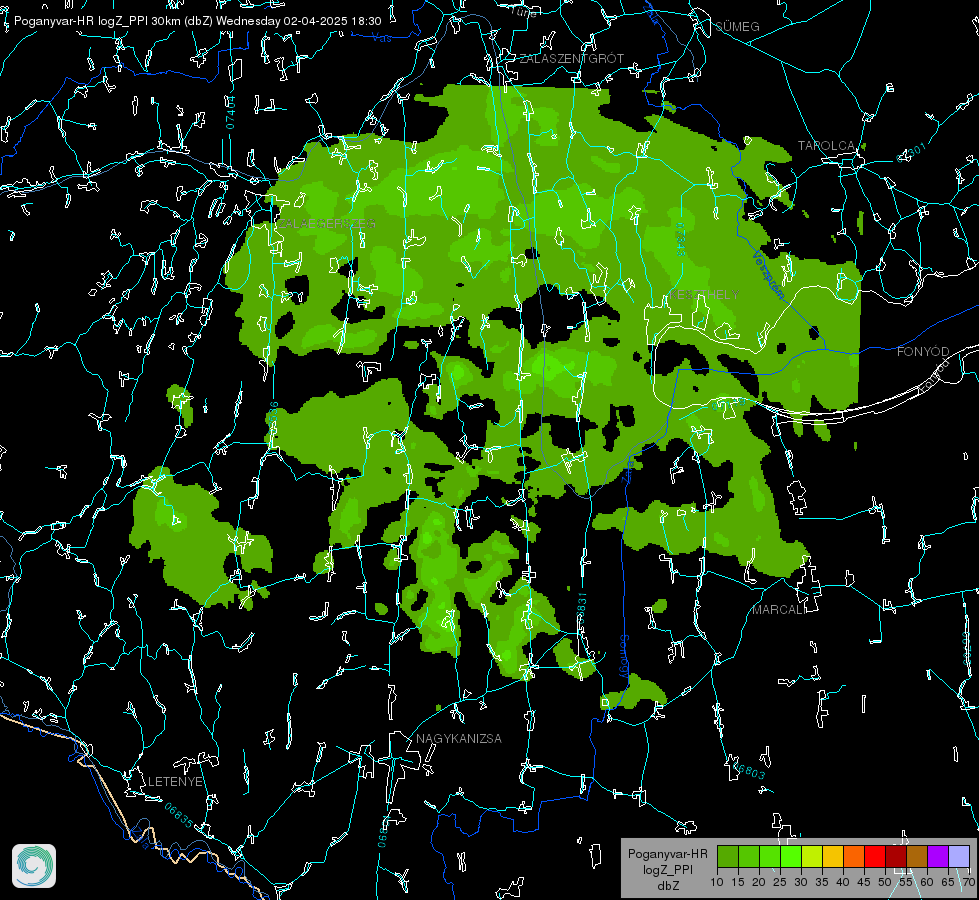Select the 55-60 dBZ brown swatch

click(x=917, y=856)
